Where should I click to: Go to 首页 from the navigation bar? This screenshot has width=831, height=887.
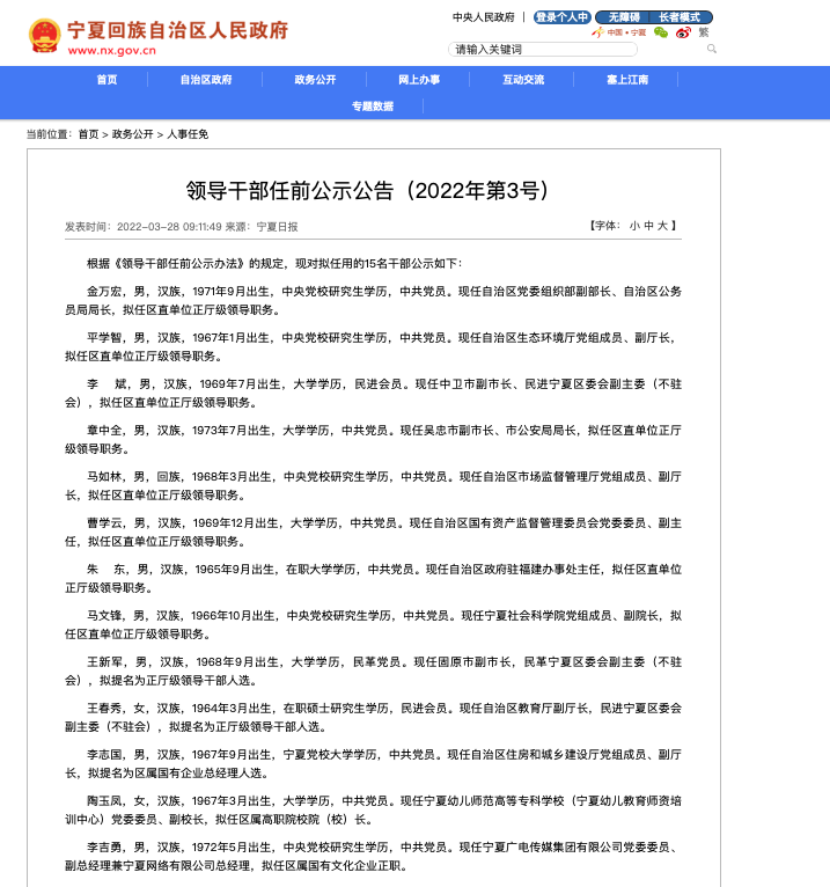(x=107, y=79)
